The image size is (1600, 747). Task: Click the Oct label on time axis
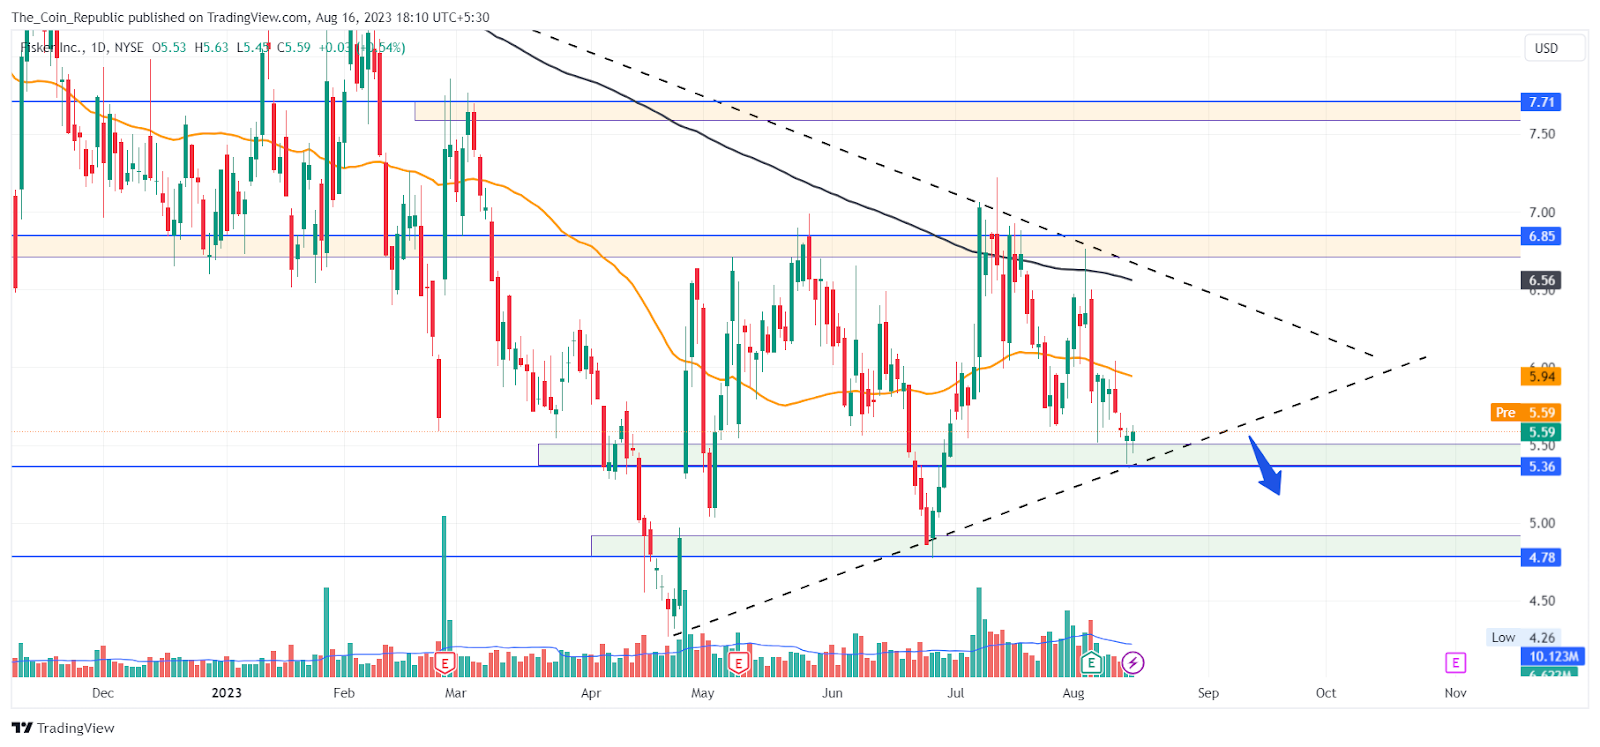coord(1326,693)
